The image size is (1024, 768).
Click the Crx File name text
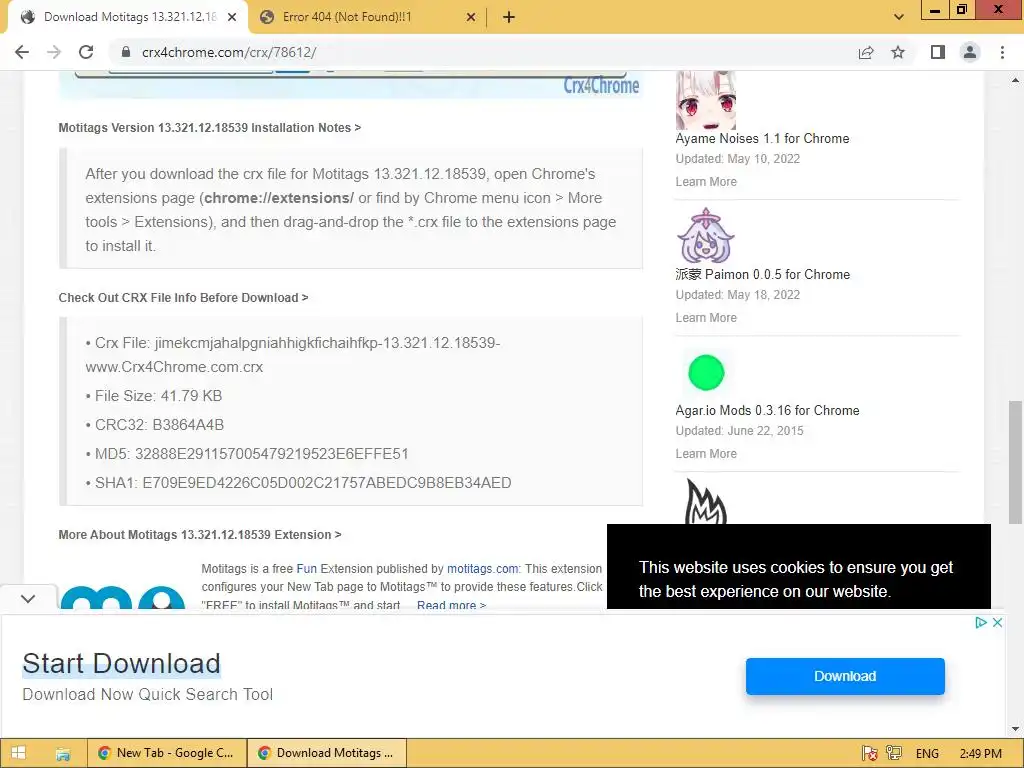point(293,355)
